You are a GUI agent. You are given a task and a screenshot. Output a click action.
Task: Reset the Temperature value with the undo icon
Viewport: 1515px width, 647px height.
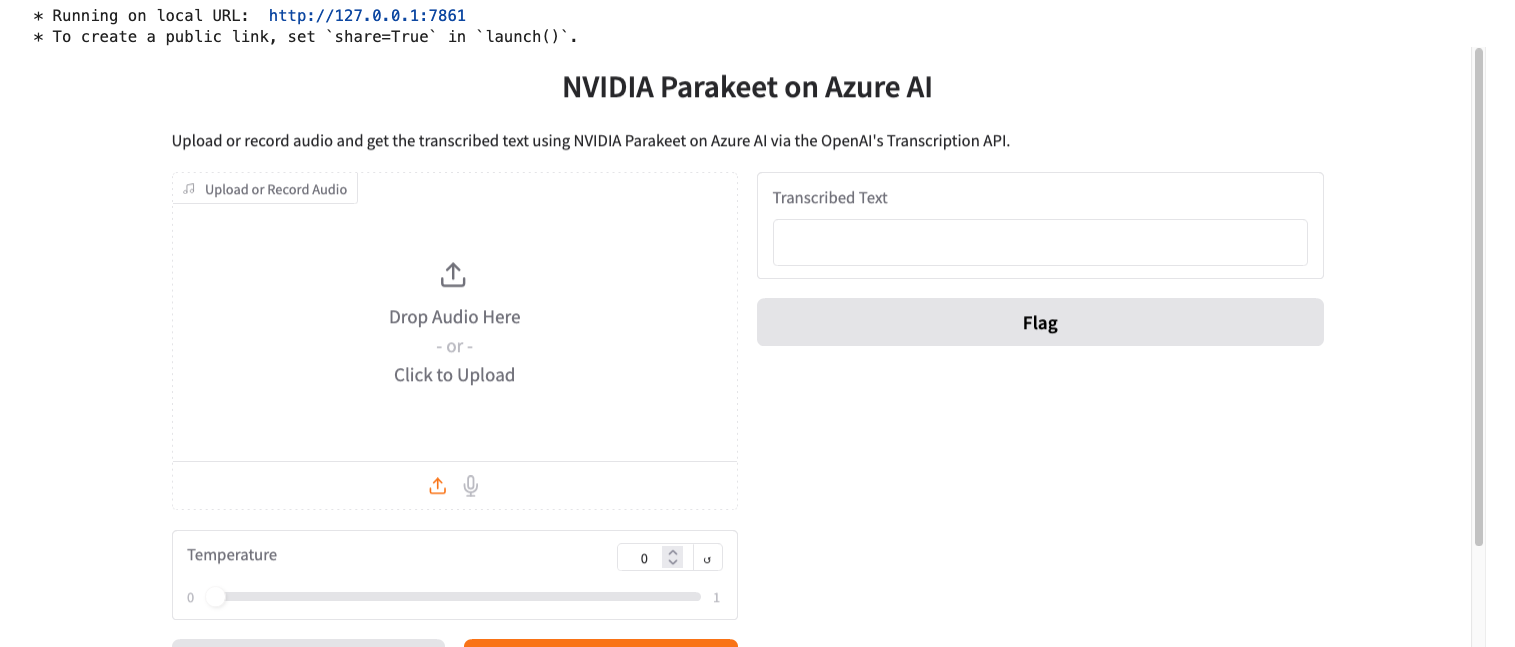point(707,557)
